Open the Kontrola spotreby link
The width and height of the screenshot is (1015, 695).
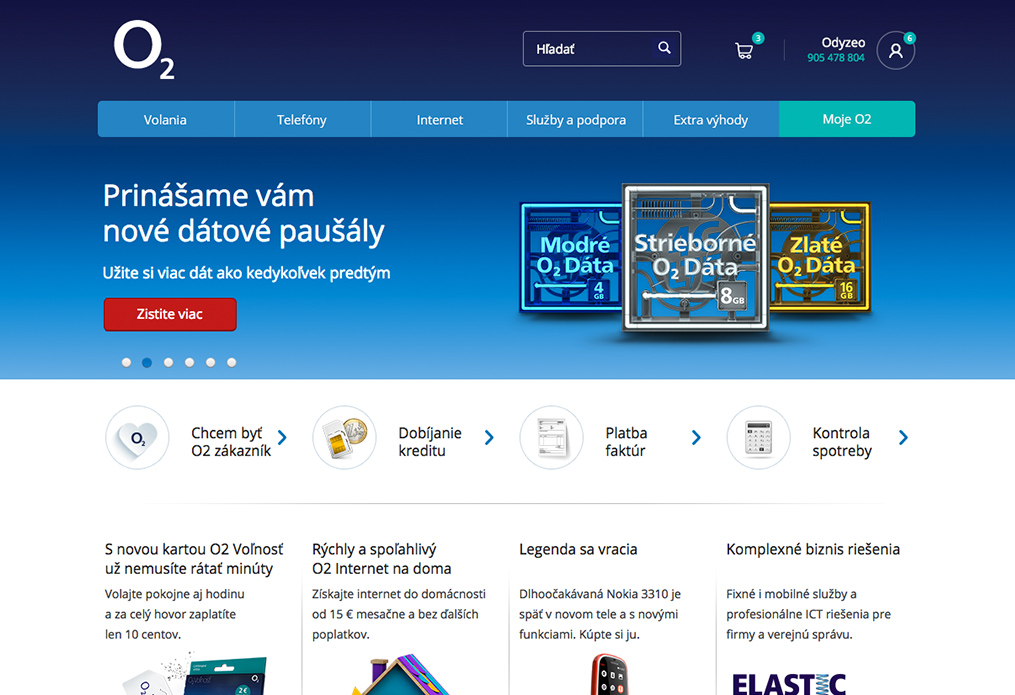pos(842,442)
